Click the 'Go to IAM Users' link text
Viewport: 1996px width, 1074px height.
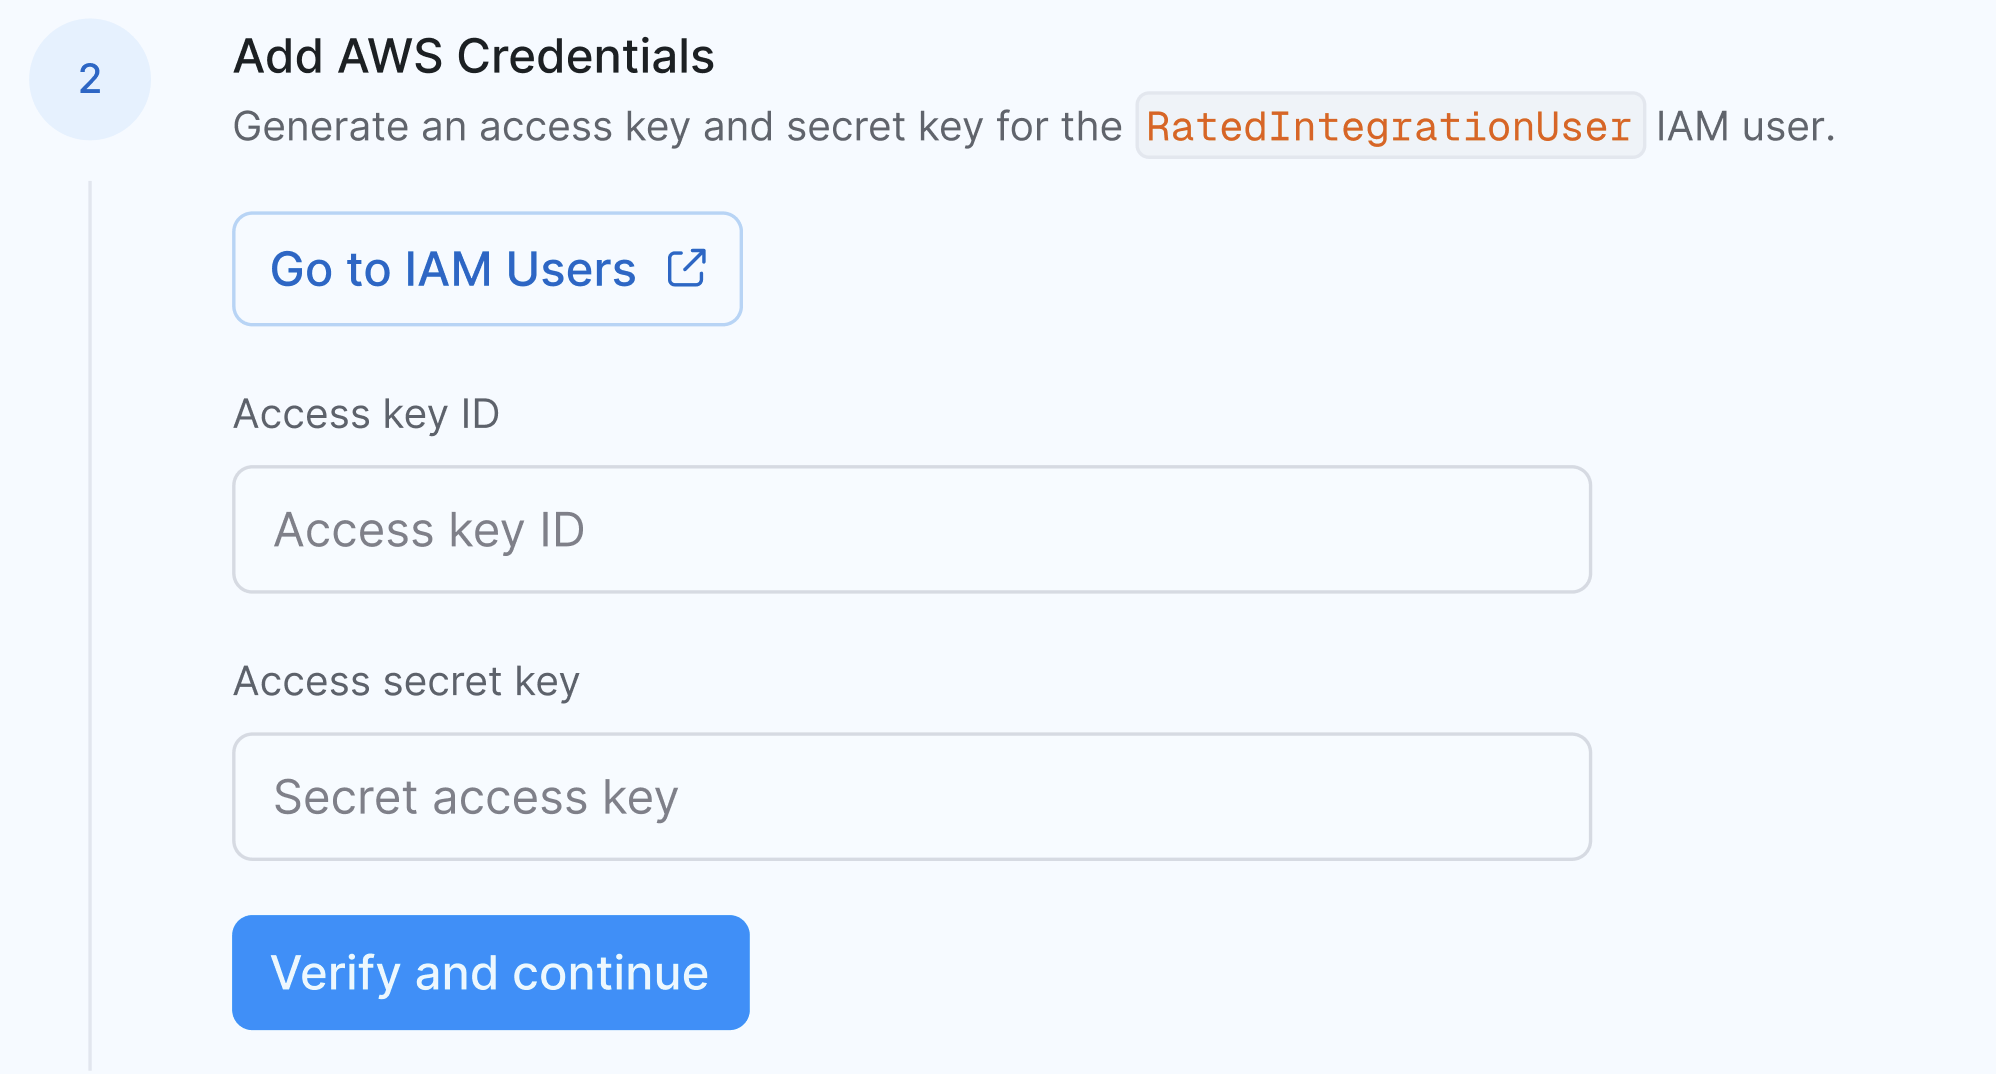pos(453,269)
